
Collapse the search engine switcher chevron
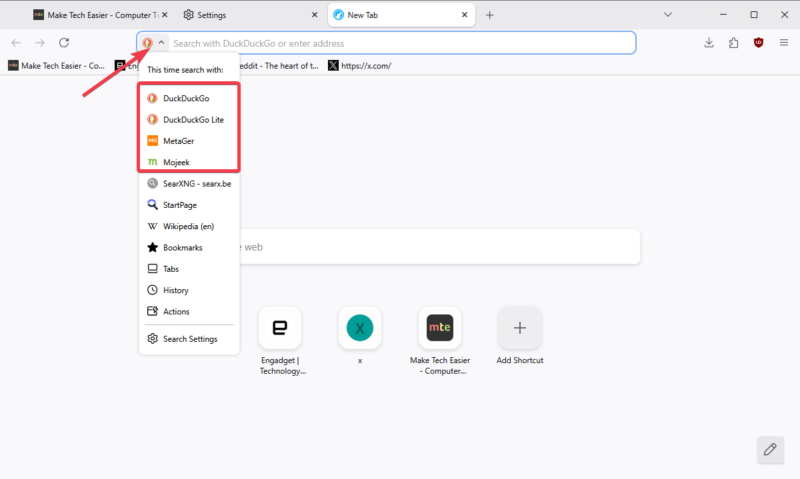[161, 43]
